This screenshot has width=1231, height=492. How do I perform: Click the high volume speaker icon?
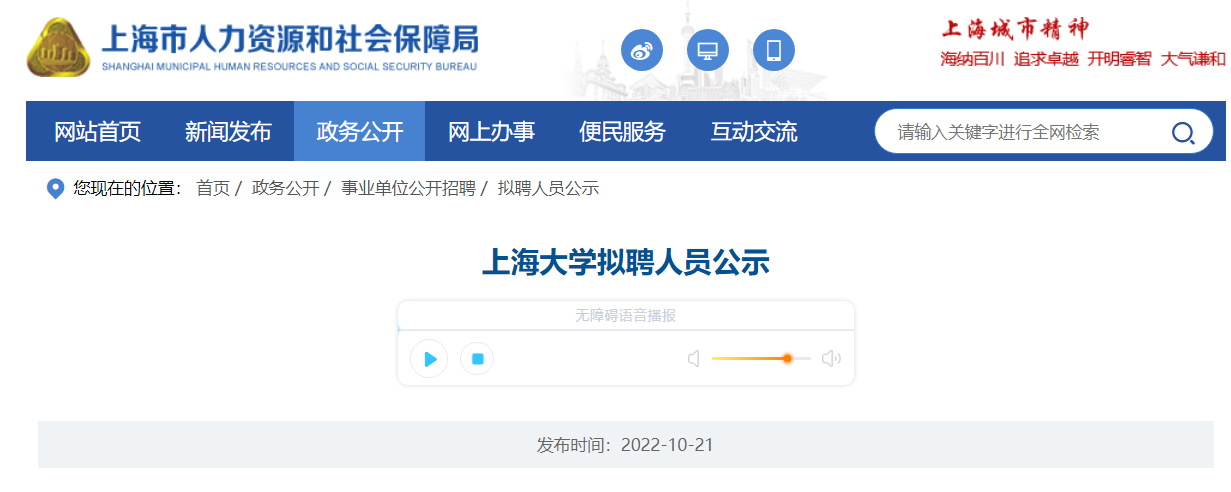click(x=831, y=358)
